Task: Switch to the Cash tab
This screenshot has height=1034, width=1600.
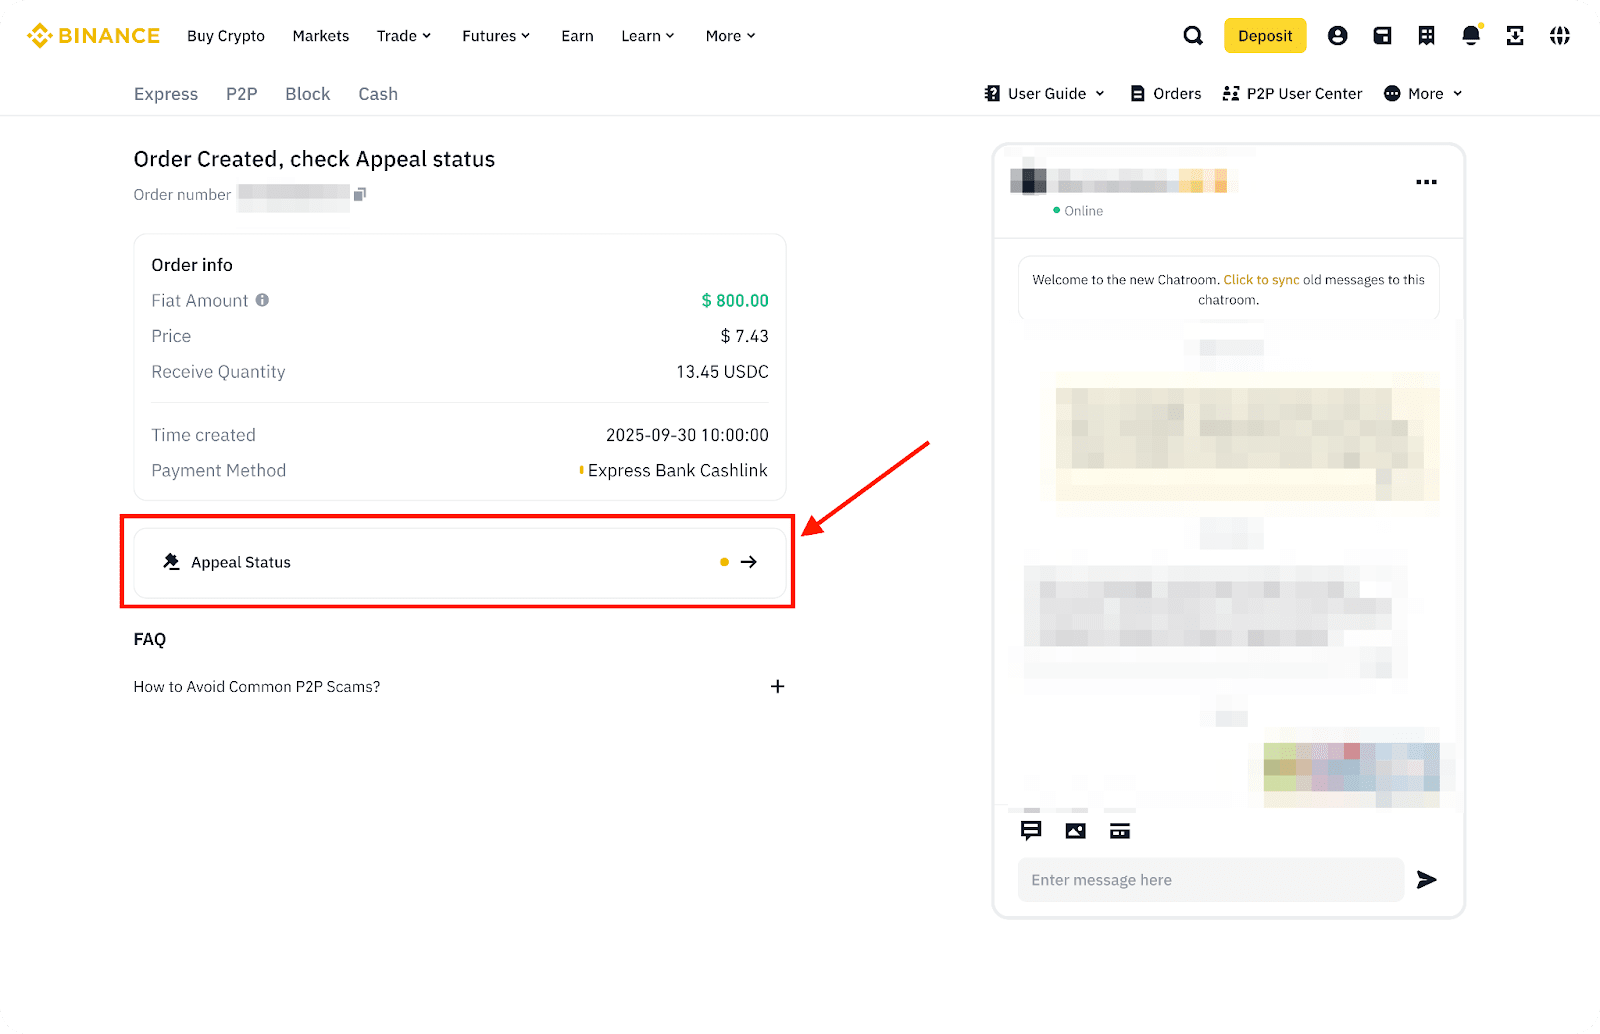Action: coord(378,94)
